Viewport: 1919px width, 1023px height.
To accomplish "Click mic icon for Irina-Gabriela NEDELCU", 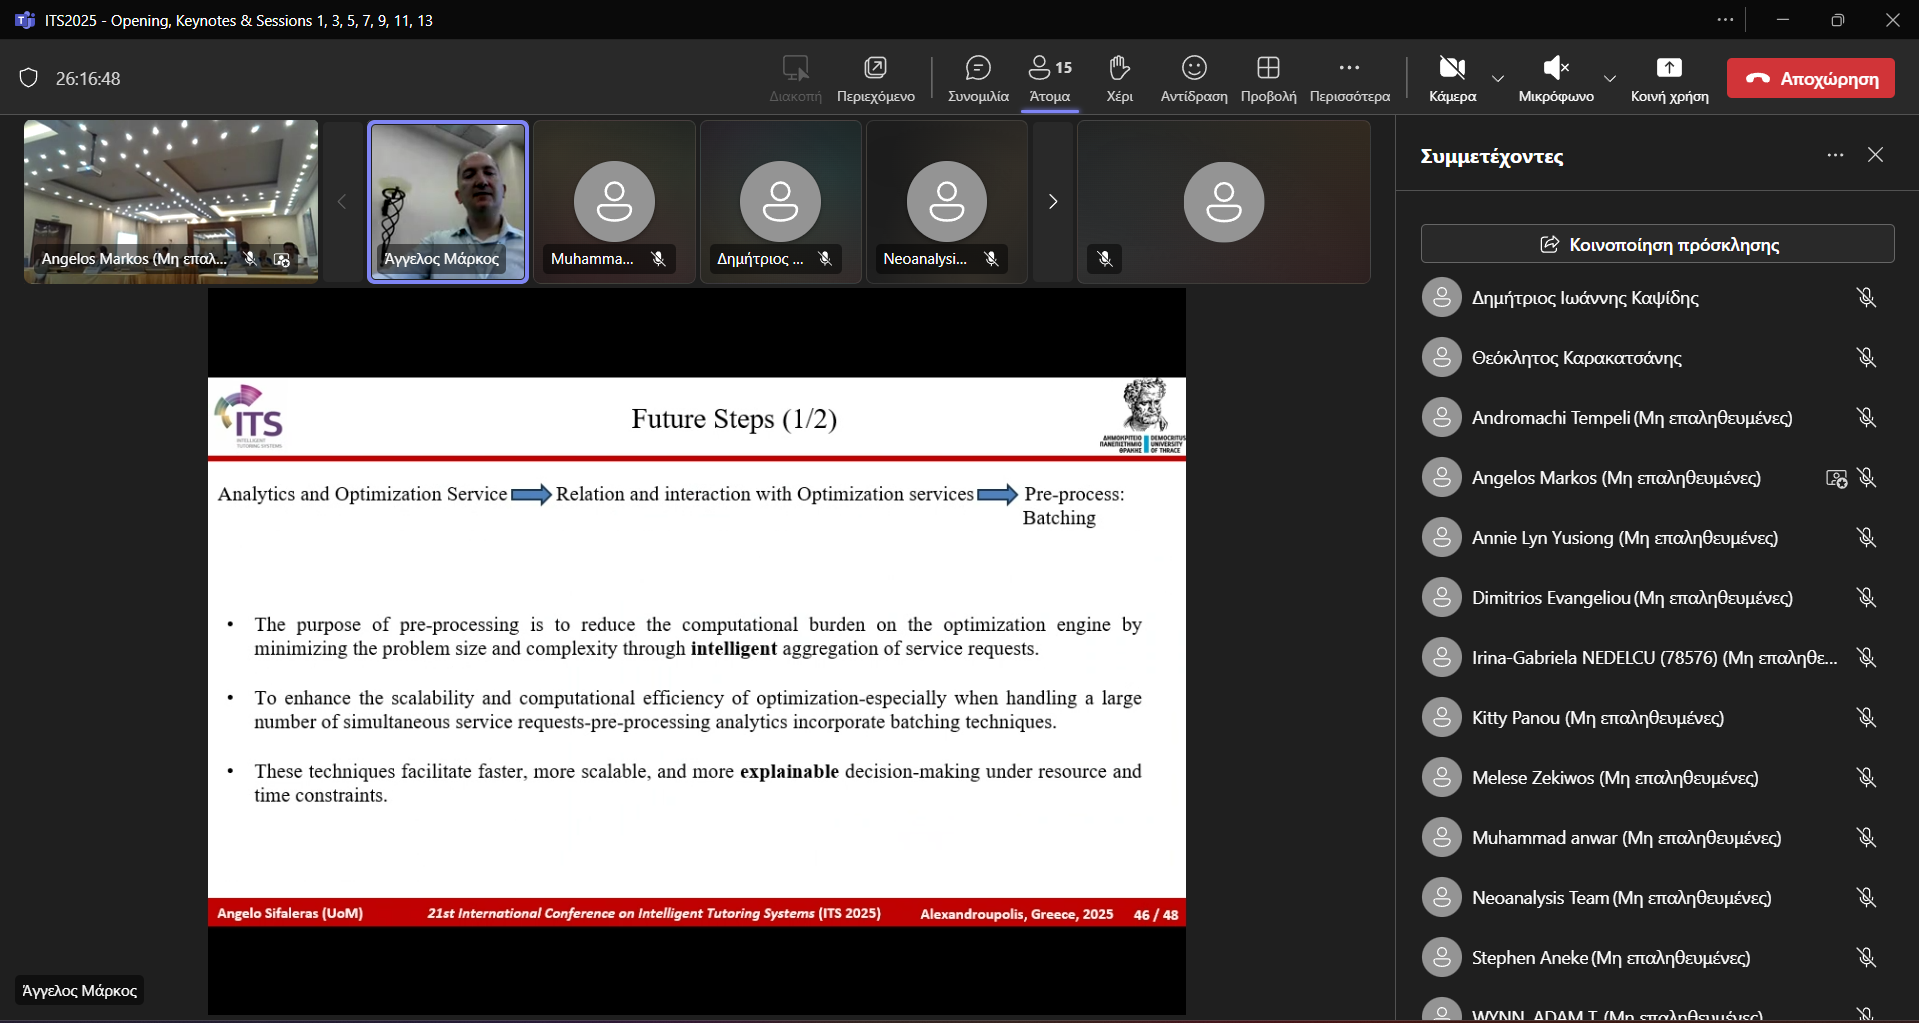I will coord(1866,657).
